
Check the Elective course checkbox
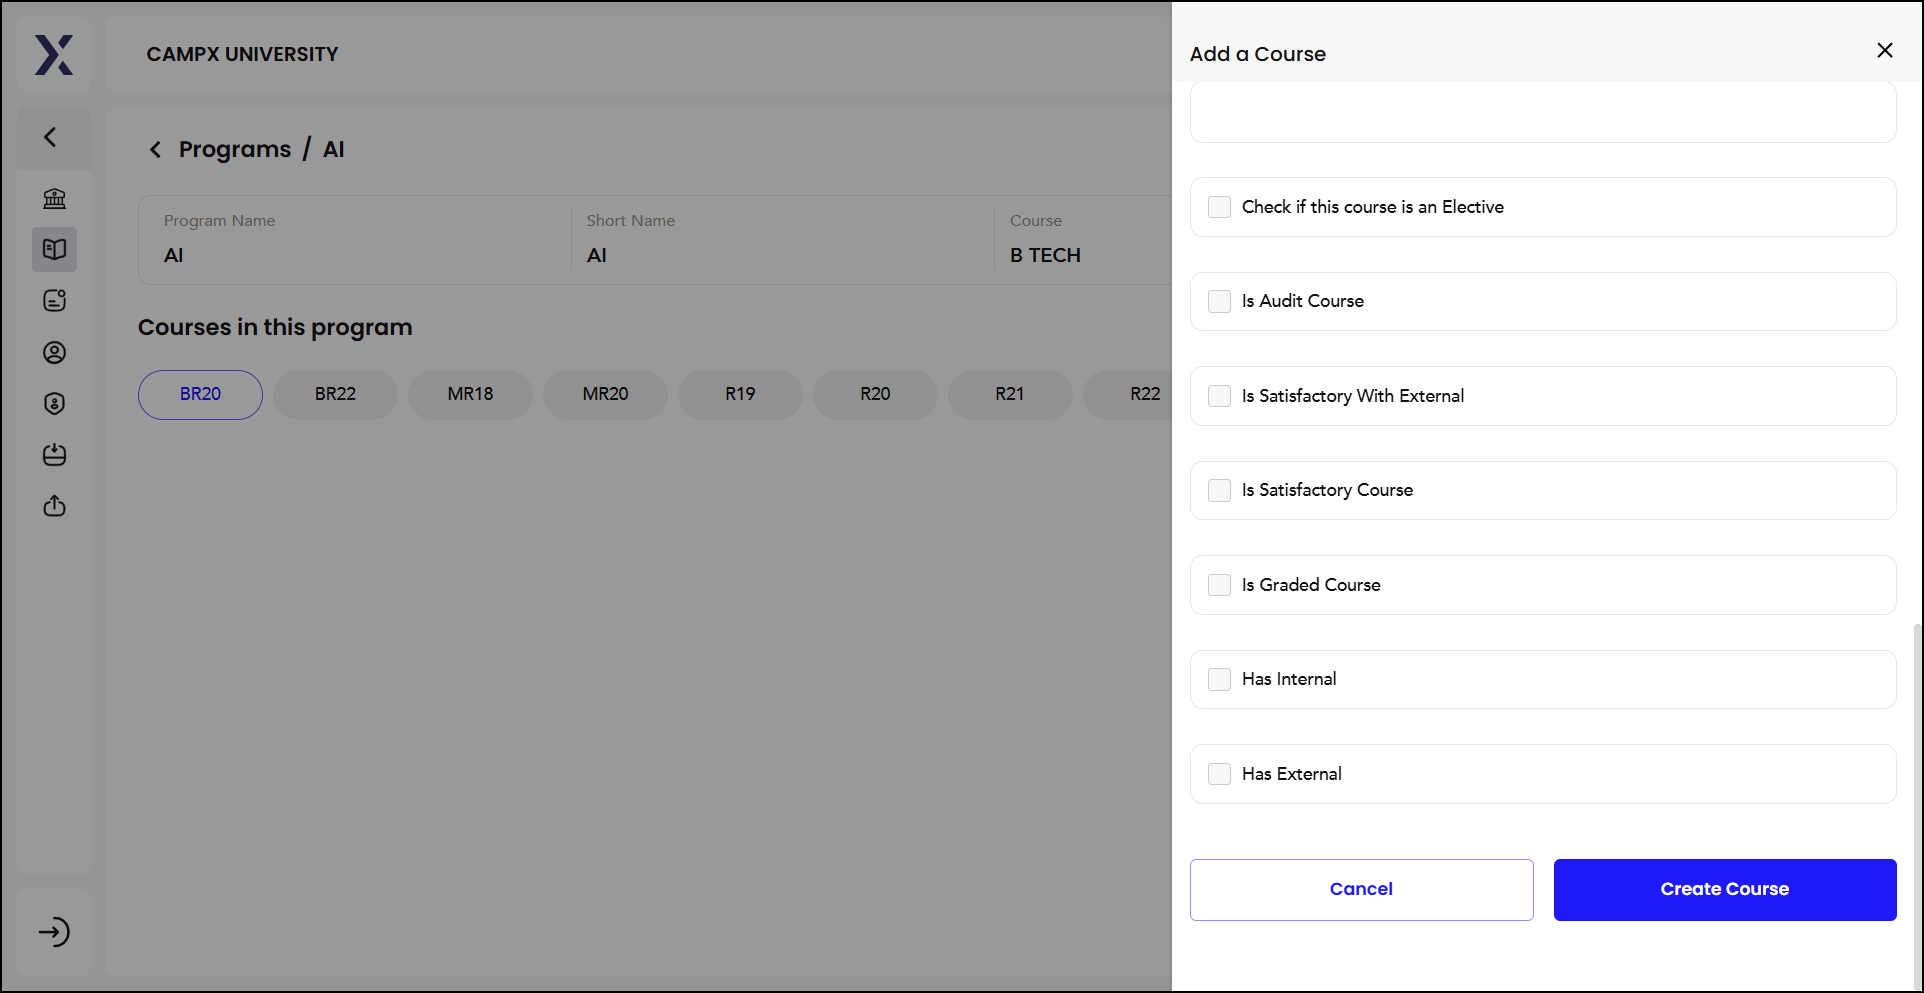click(x=1219, y=207)
